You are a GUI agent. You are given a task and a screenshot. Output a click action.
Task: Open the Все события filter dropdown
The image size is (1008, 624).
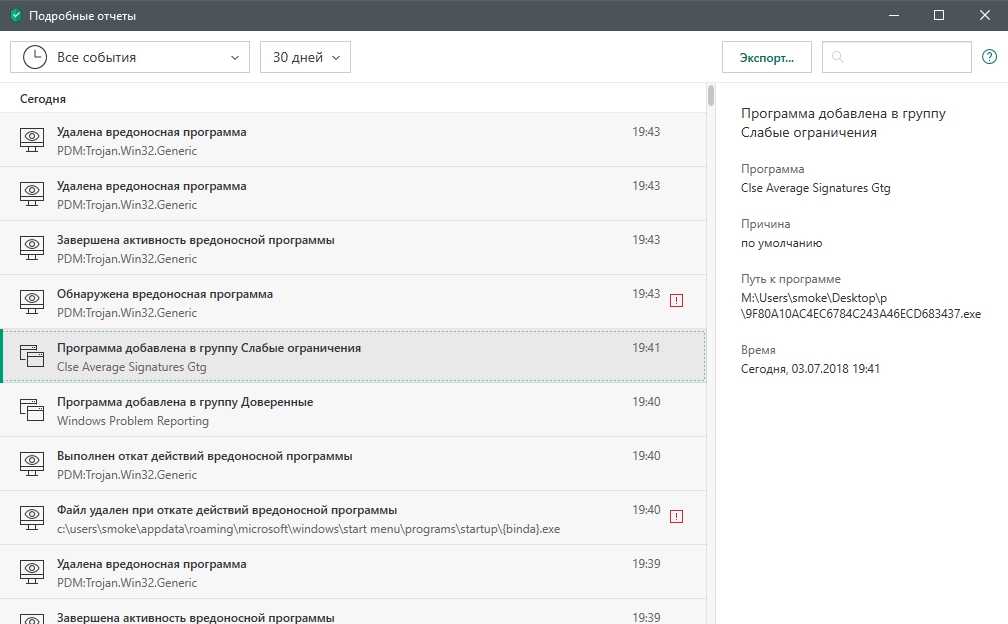(130, 57)
